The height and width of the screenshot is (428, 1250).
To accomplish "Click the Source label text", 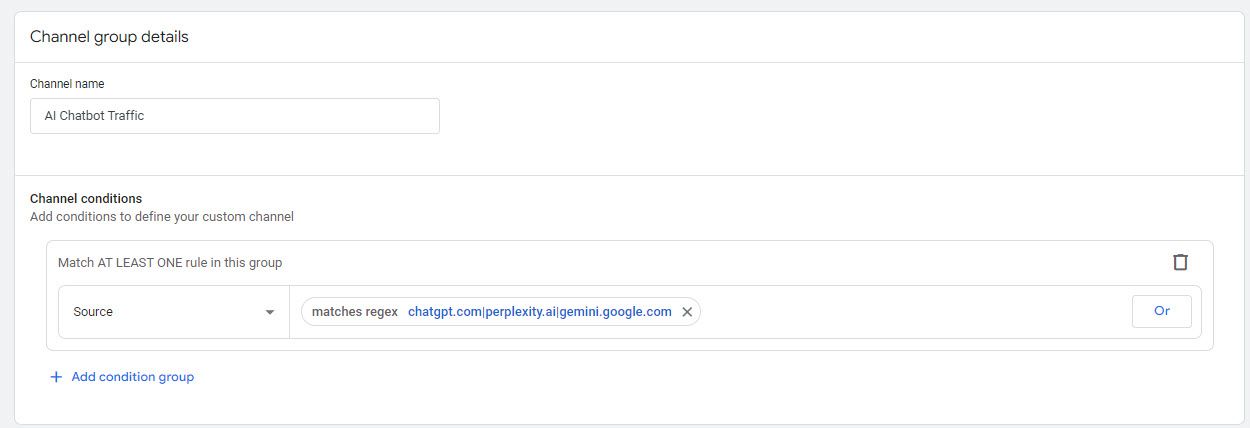I will (x=93, y=312).
